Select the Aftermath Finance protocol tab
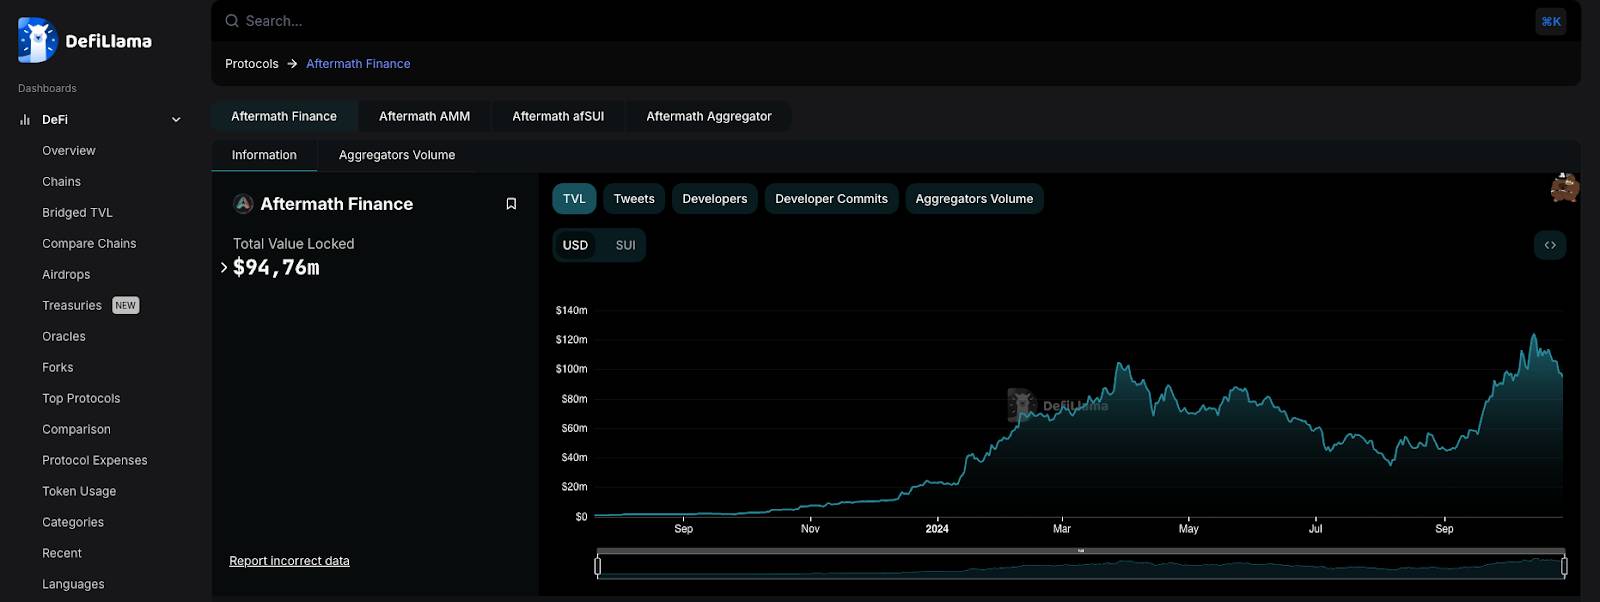This screenshot has width=1600, height=602. [x=284, y=116]
